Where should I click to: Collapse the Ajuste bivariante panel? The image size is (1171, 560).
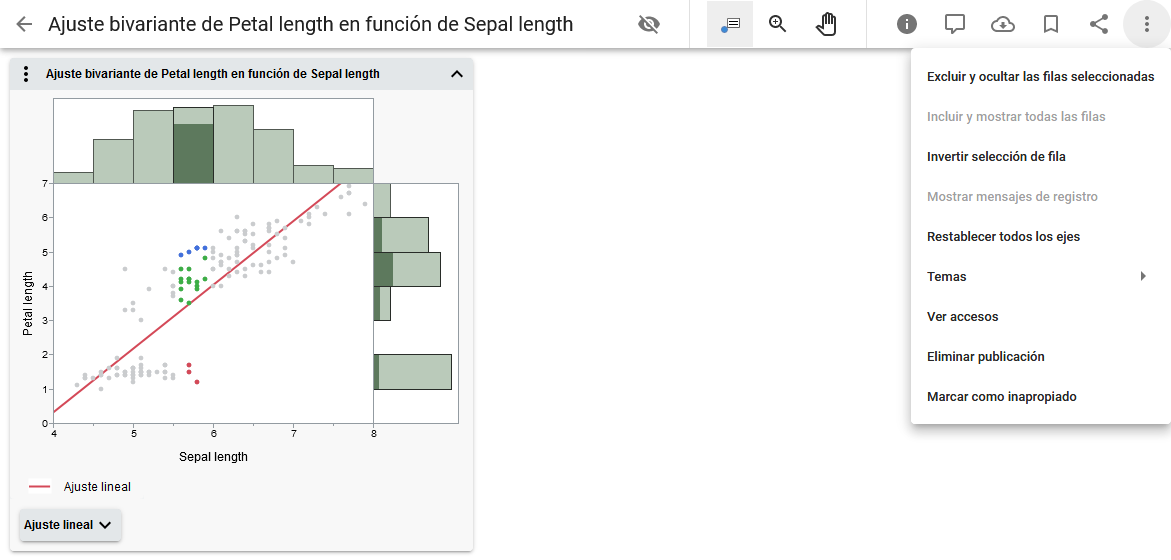coord(457,74)
